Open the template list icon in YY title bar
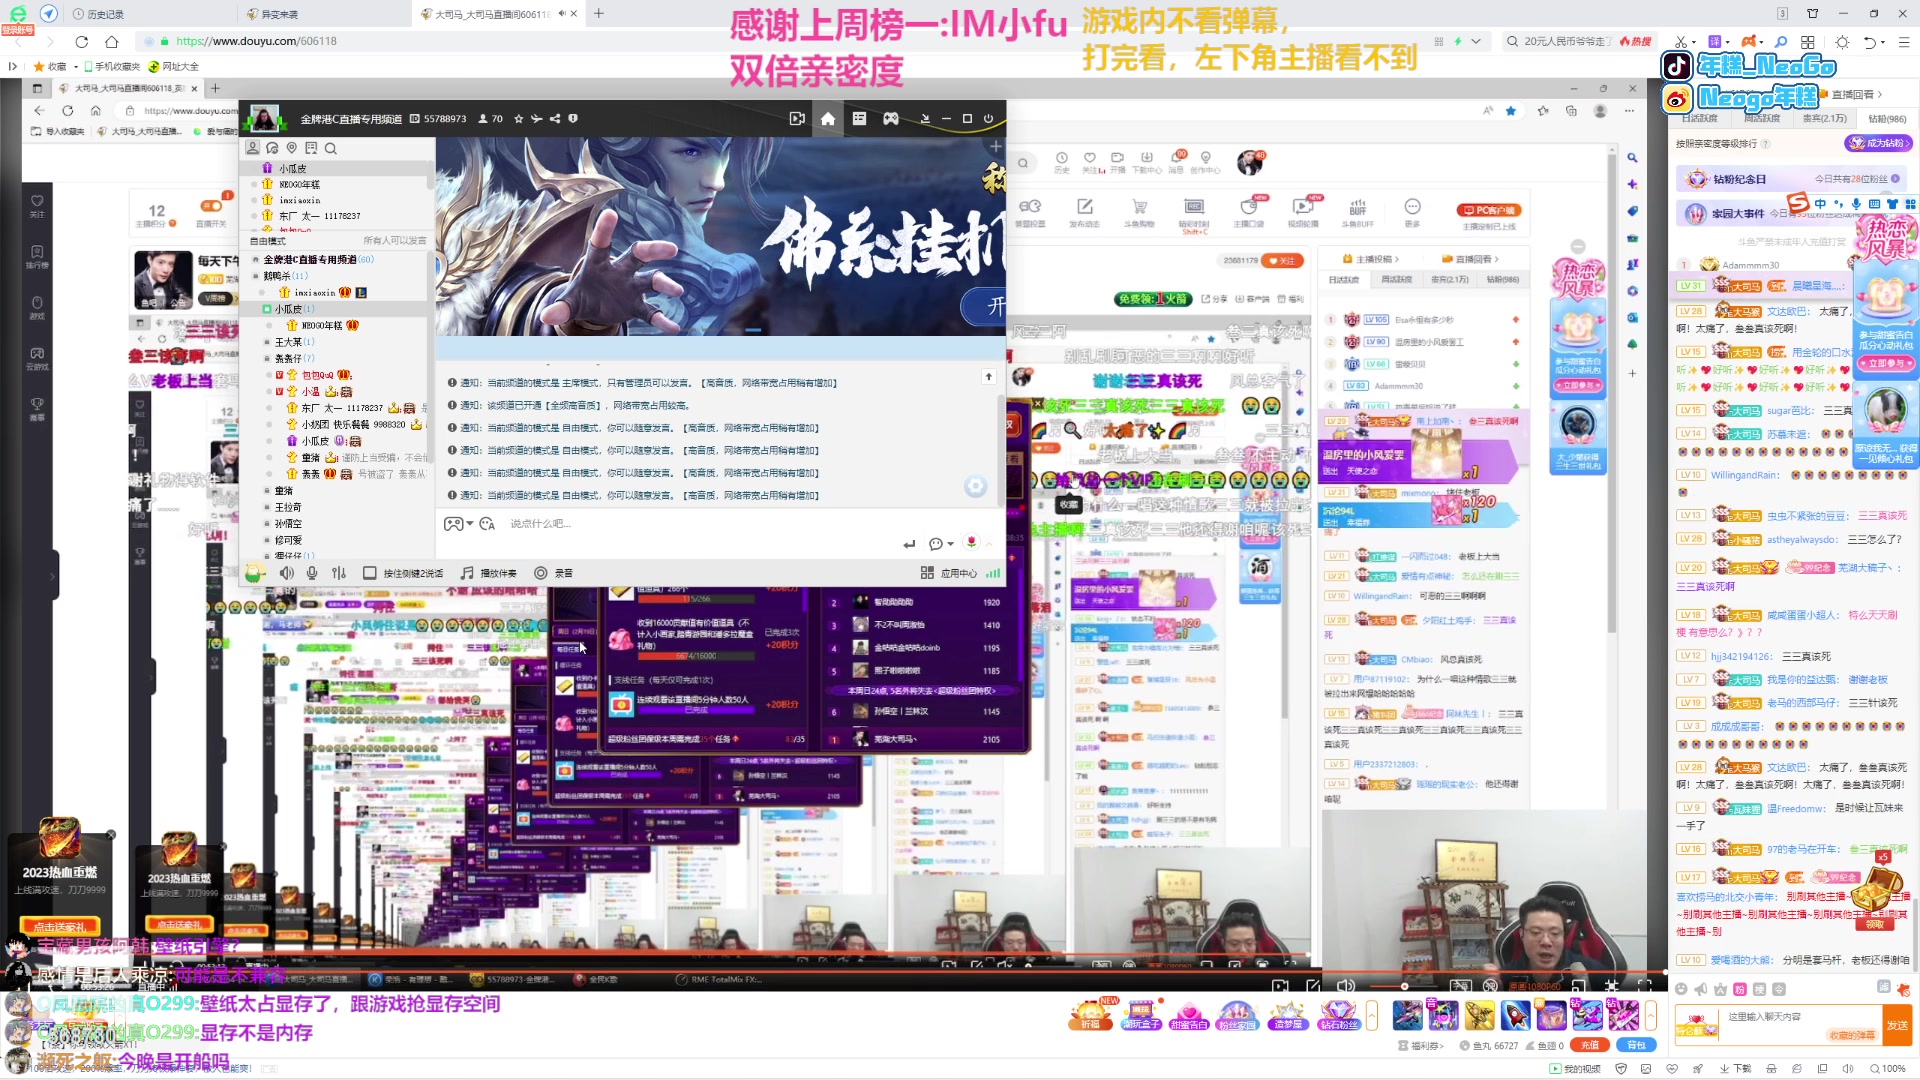Viewport: 1920px width, 1080px height. [x=859, y=119]
